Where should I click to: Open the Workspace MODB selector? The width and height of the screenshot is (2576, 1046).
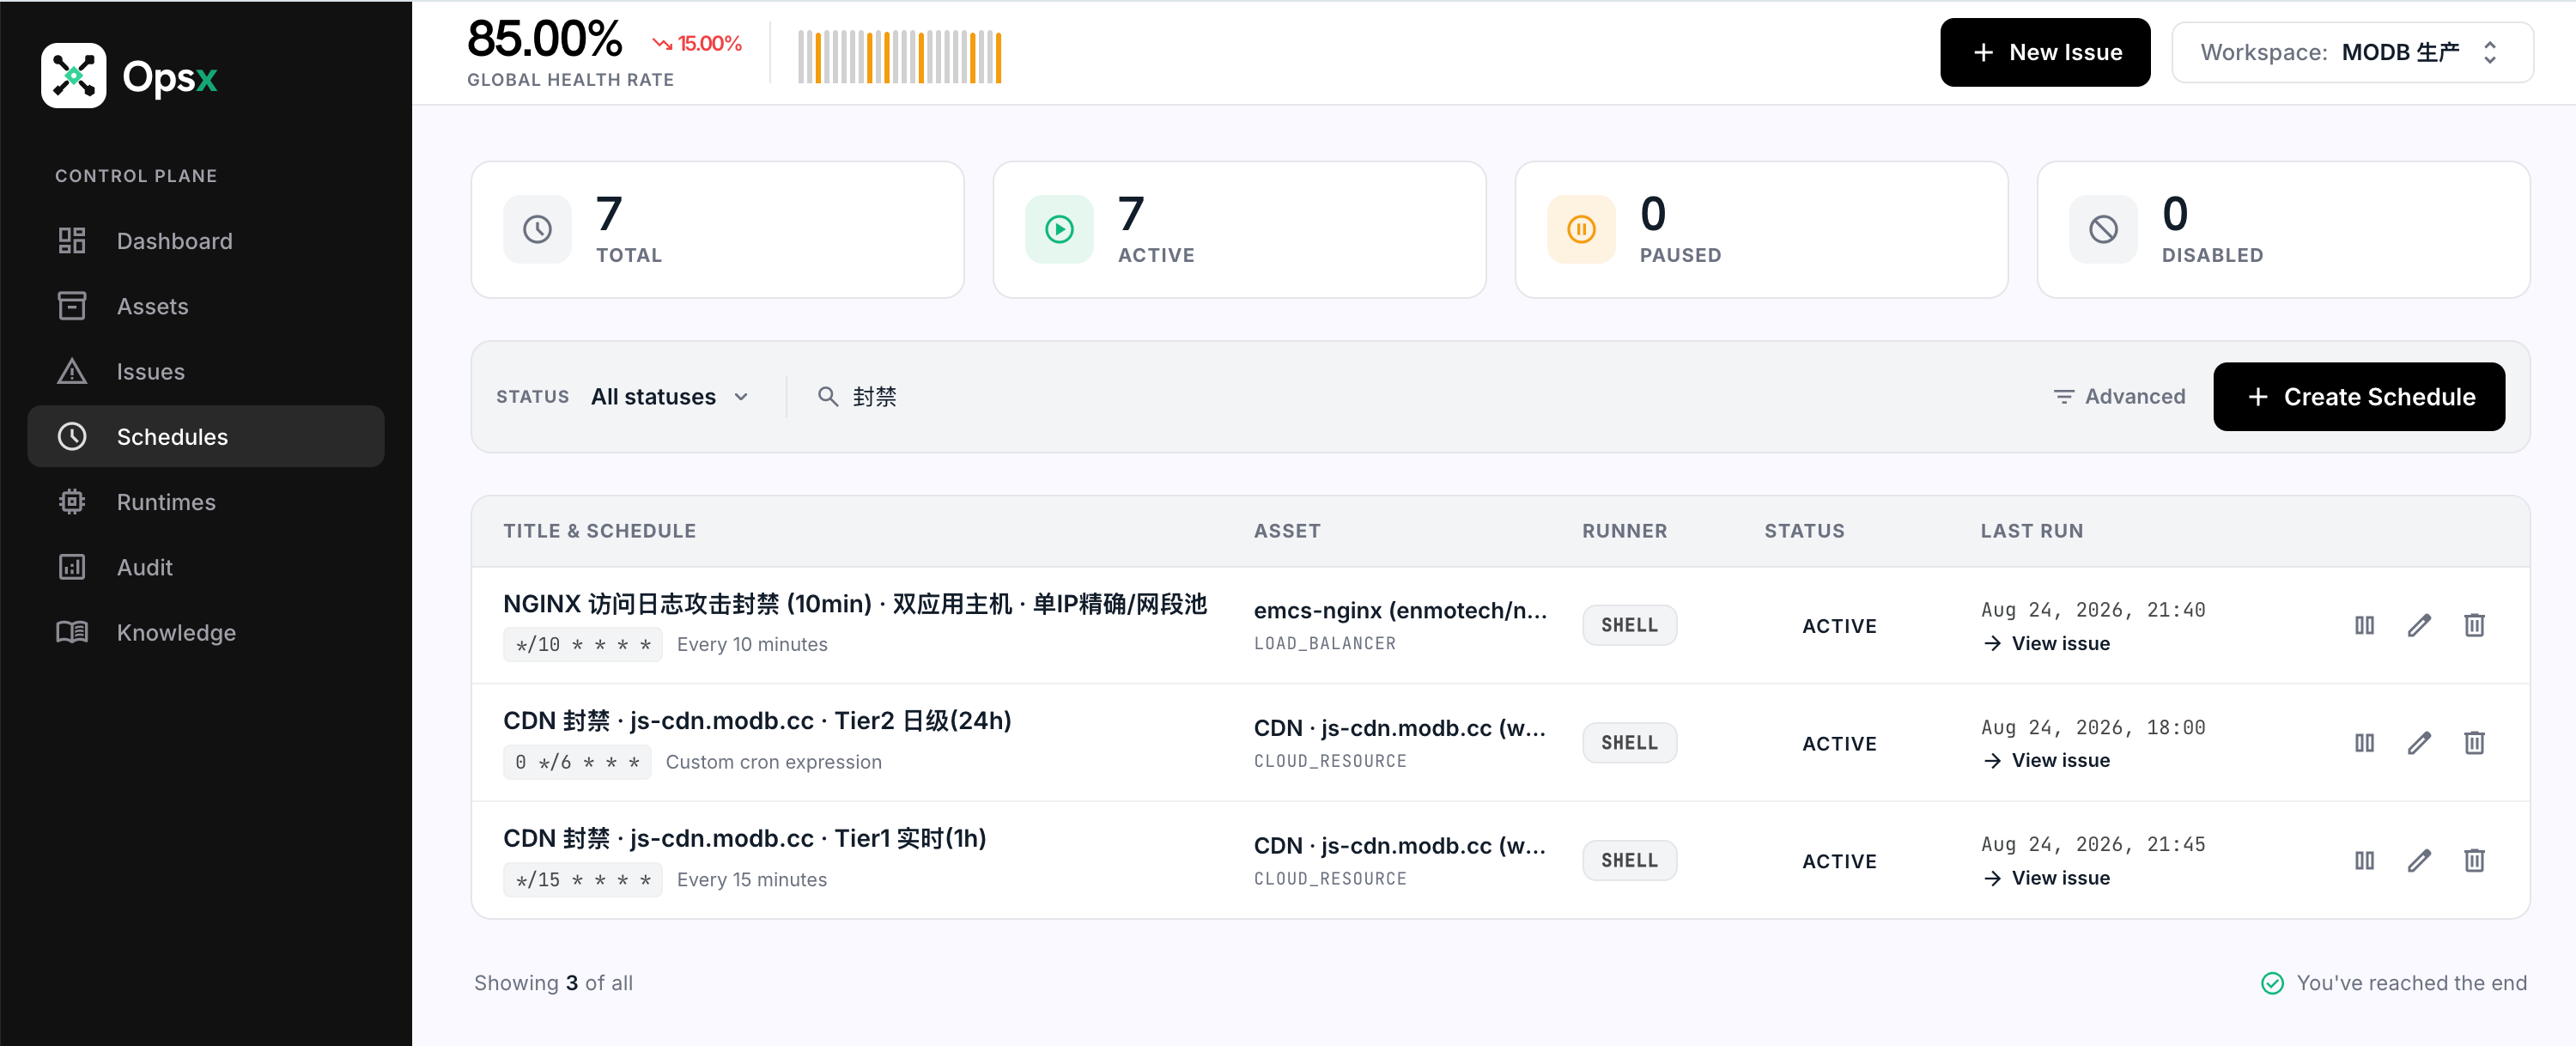pyautogui.click(x=2352, y=52)
